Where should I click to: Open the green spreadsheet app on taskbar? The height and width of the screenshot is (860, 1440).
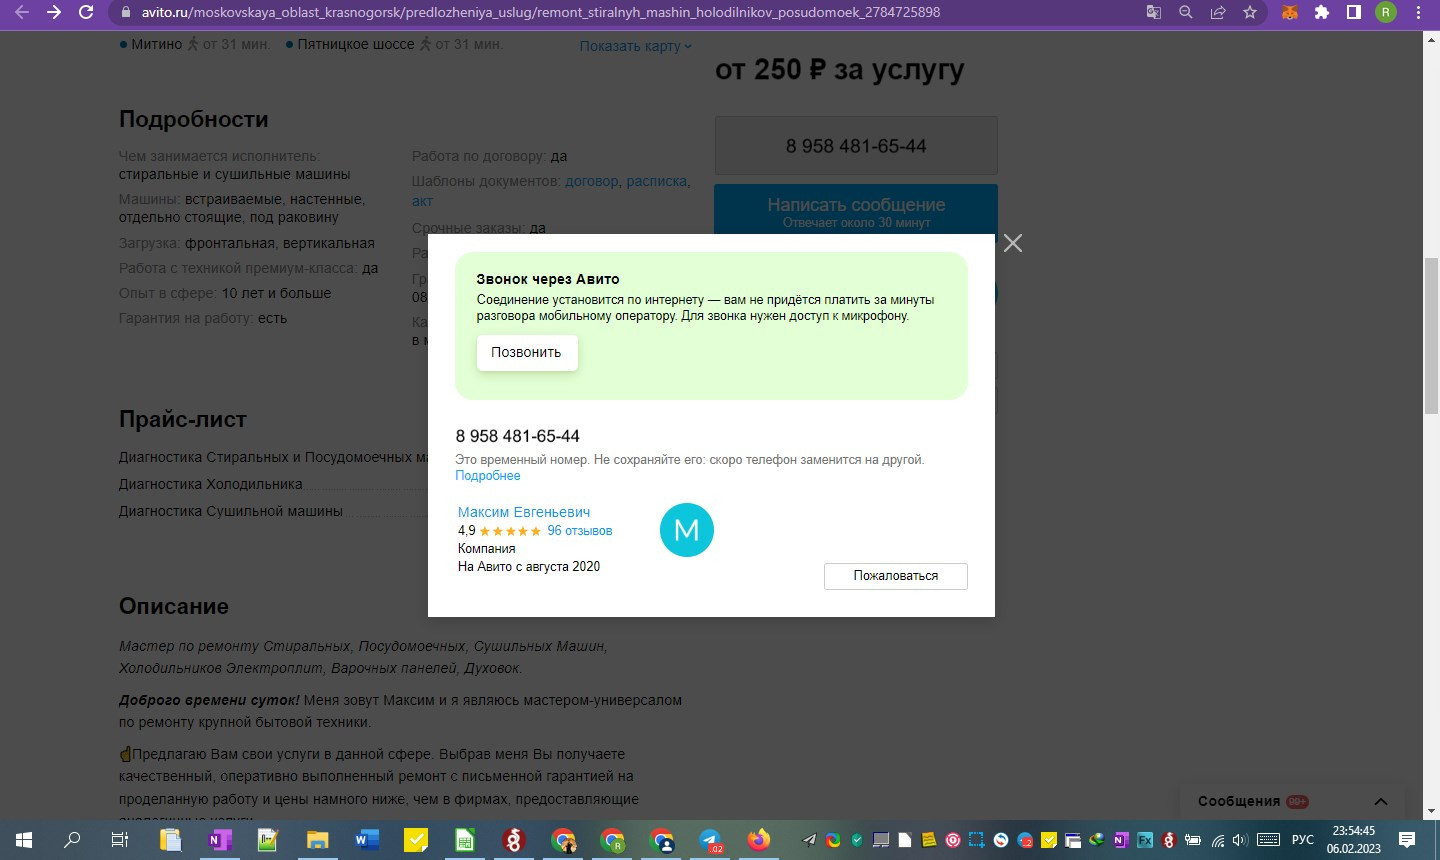[x=465, y=840]
